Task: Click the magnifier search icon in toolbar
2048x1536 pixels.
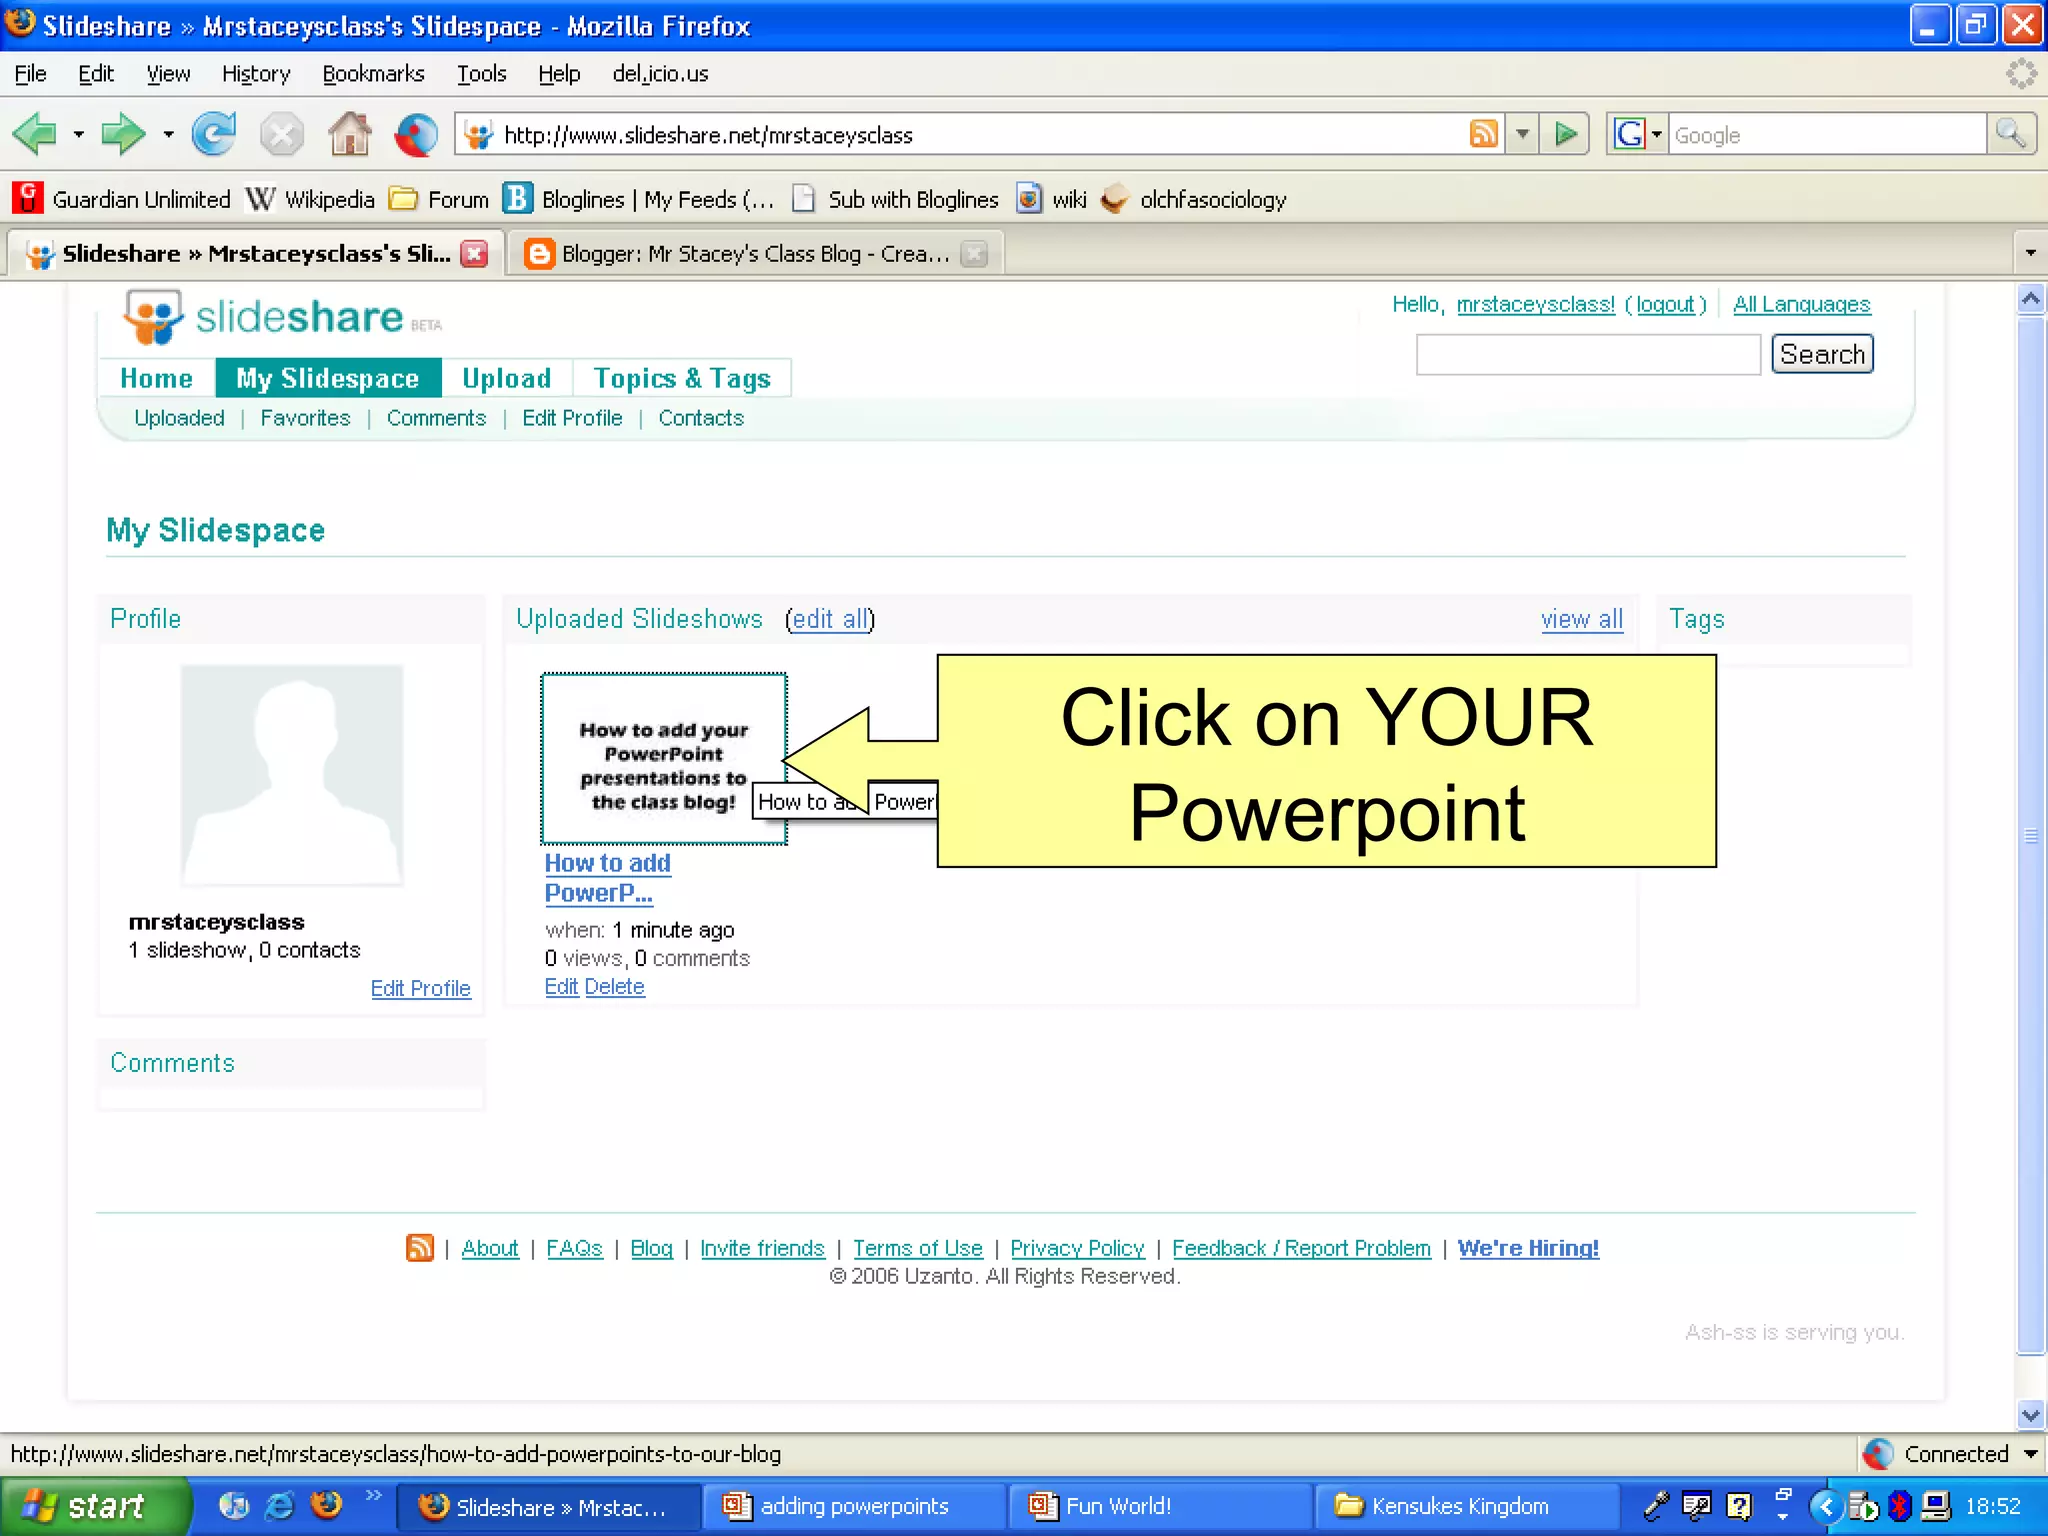Action: 2010,134
